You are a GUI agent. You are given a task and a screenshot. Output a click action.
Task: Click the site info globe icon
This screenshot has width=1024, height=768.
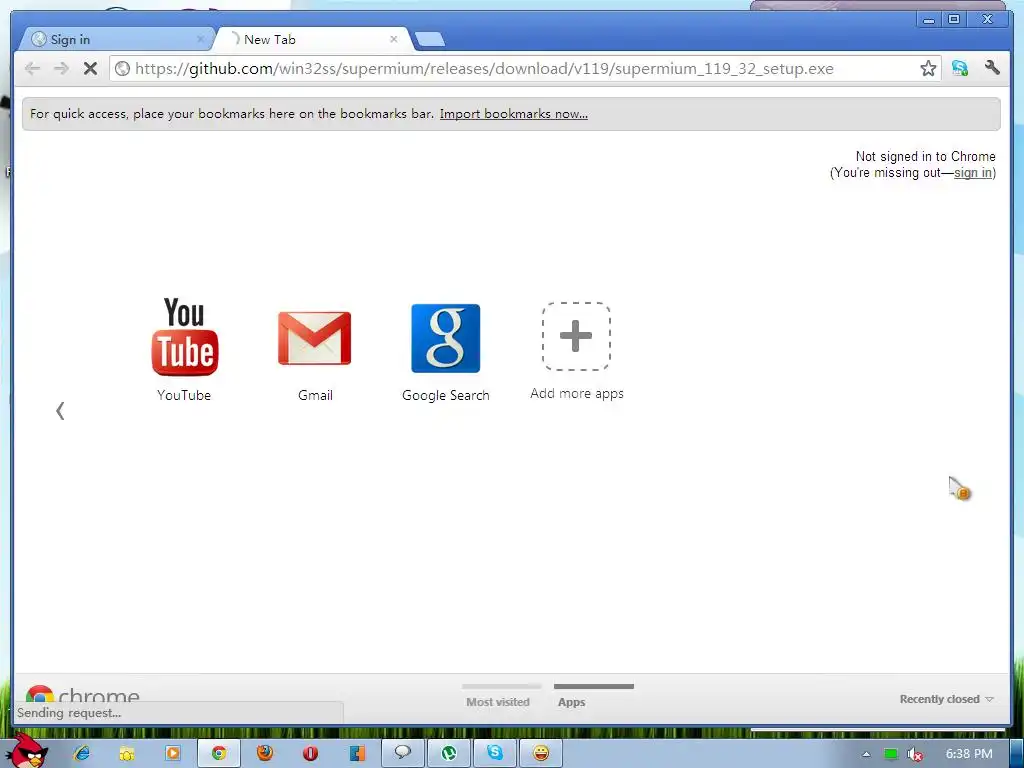[122, 69]
